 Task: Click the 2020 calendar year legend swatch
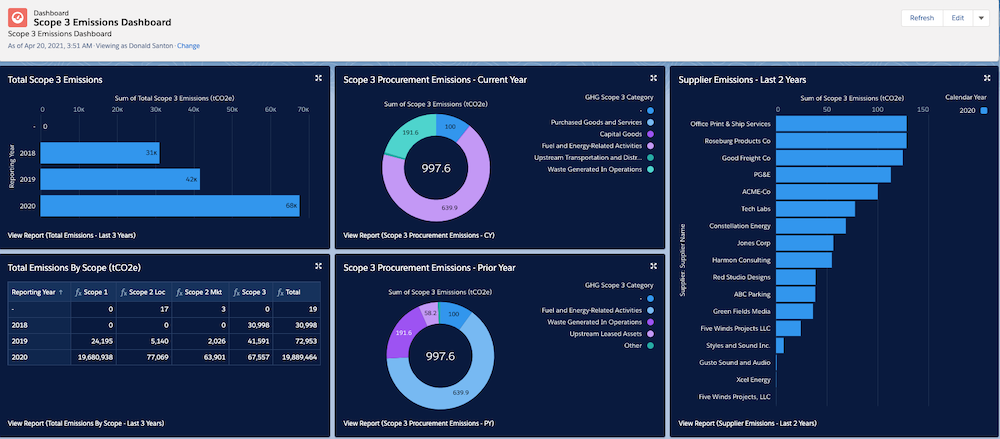pyautogui.click(x=983, y=111)
